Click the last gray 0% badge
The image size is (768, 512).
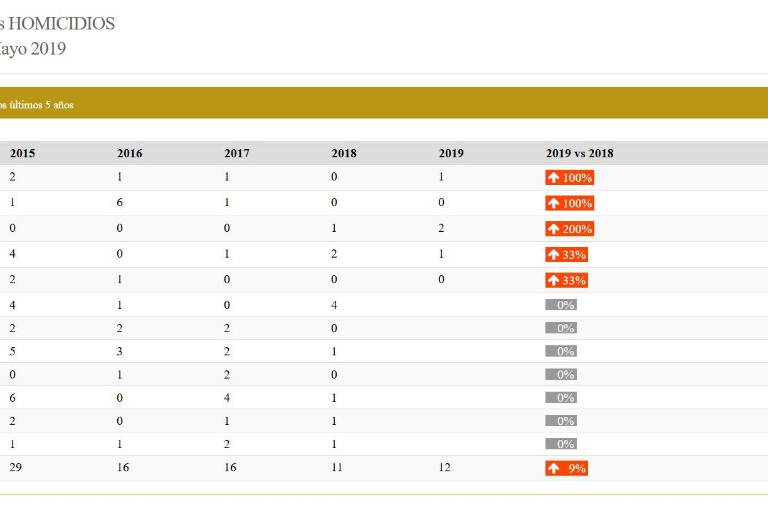(561, 444)
